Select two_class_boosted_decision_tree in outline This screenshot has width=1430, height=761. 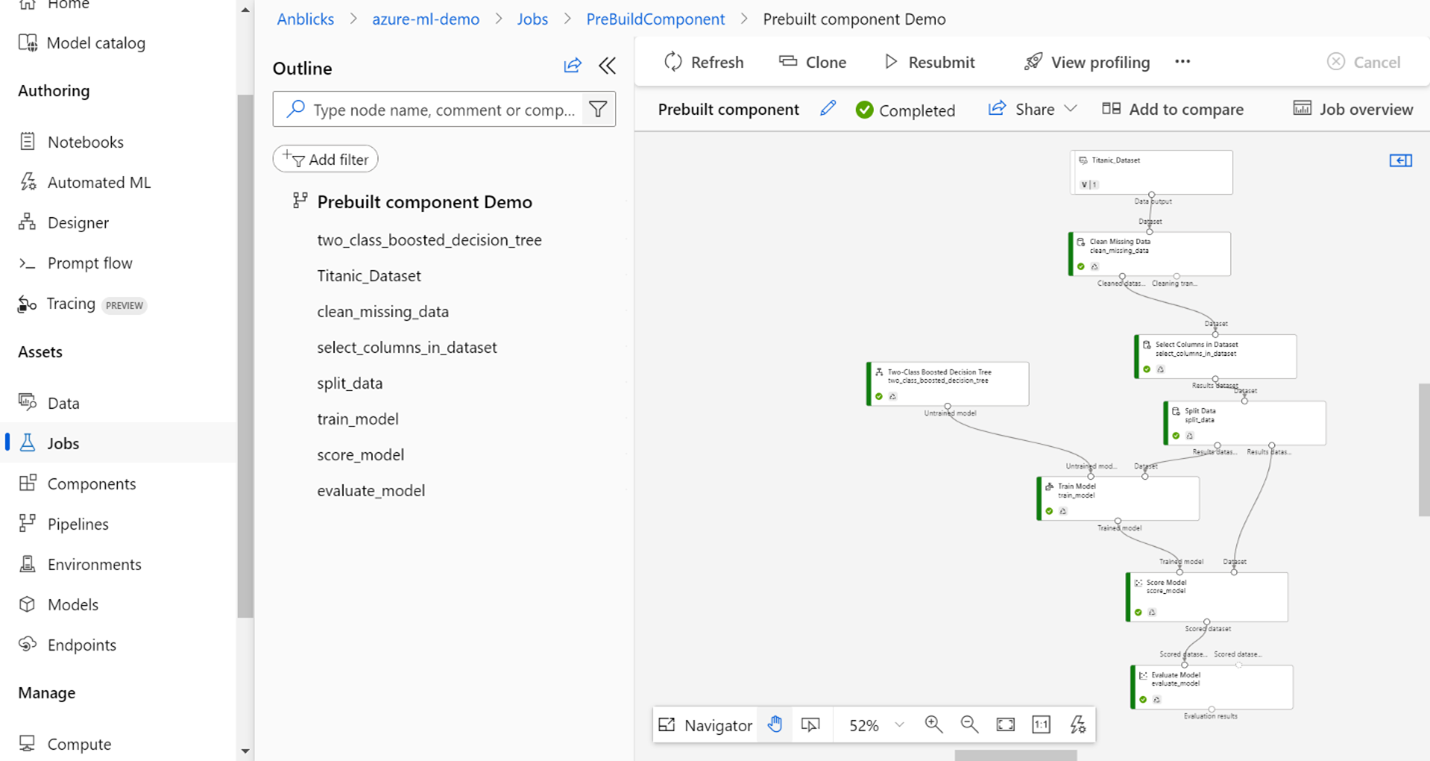tap(429, 240)
